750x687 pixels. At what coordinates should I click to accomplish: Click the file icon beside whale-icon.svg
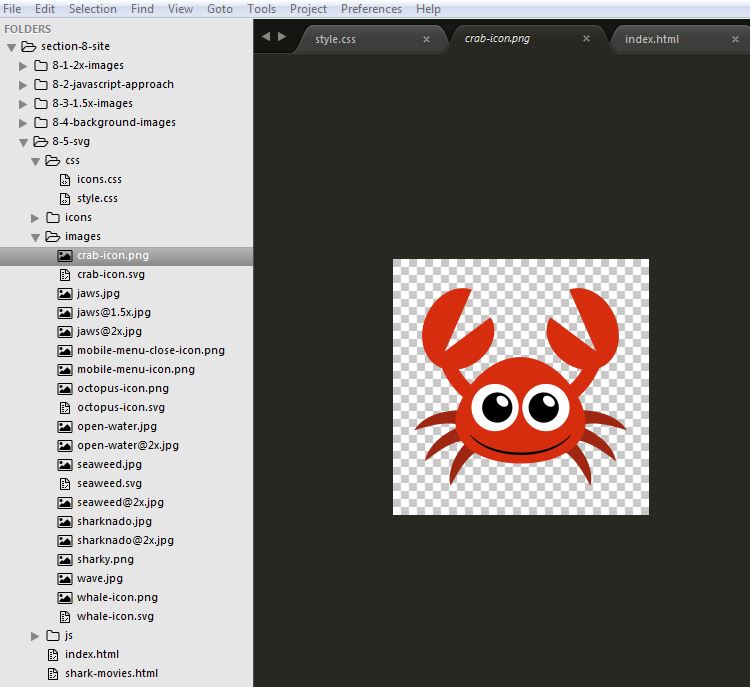point(65,617)
